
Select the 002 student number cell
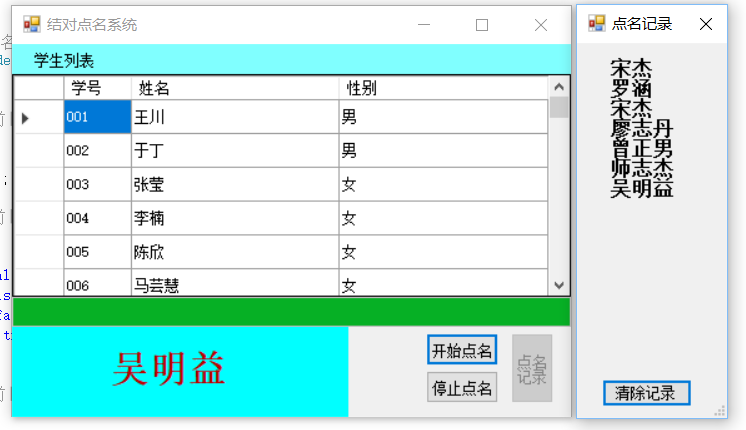tap(98, 151)
